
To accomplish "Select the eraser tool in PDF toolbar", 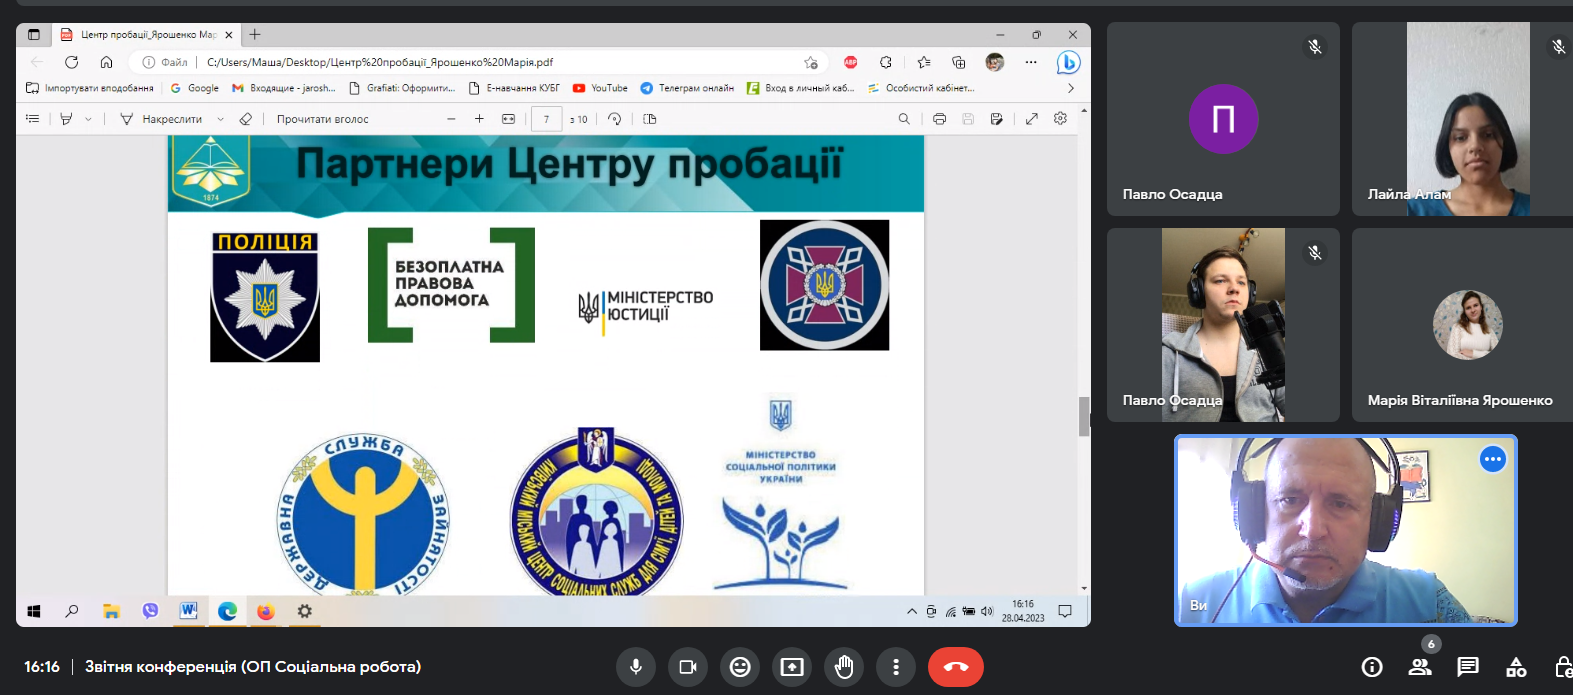I will point(246,119).
